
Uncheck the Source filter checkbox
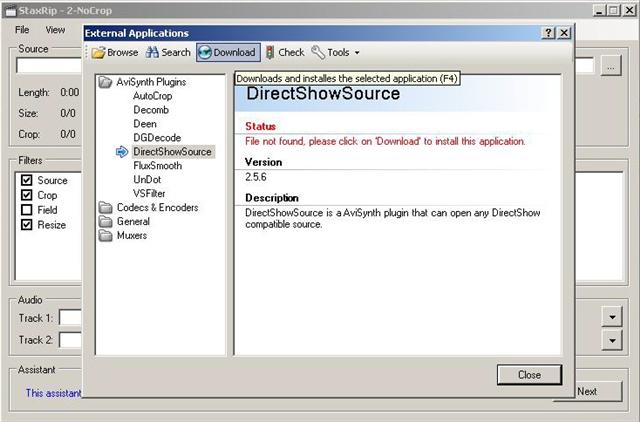[27, 180]
